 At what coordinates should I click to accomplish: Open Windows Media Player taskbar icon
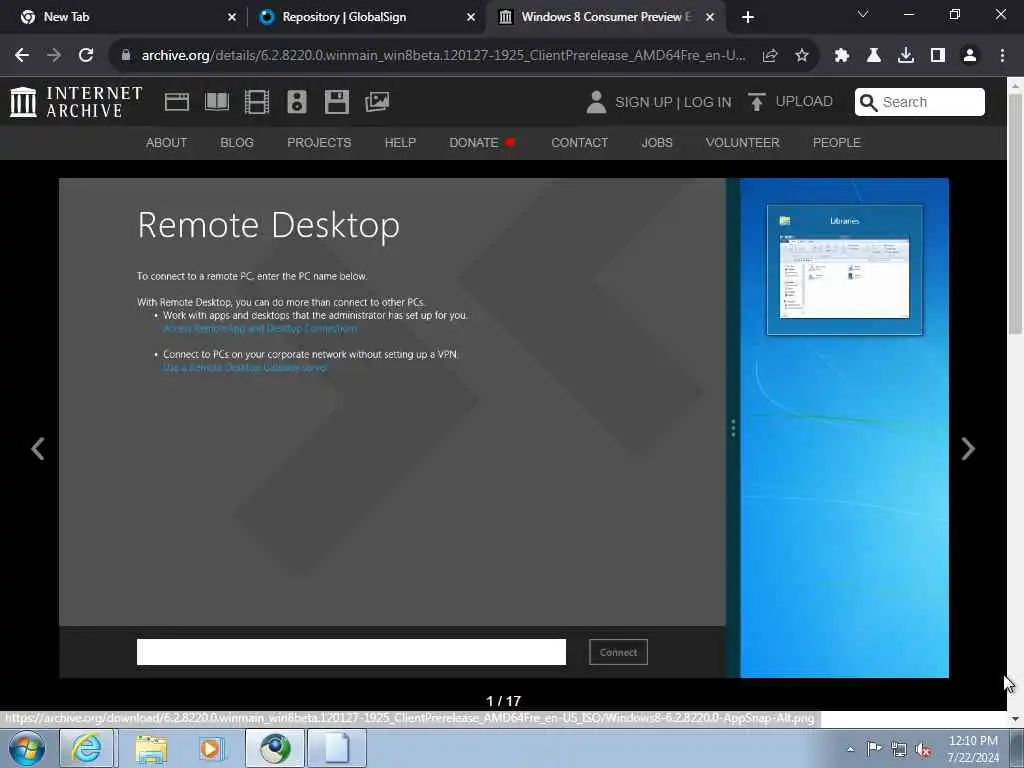211,748
